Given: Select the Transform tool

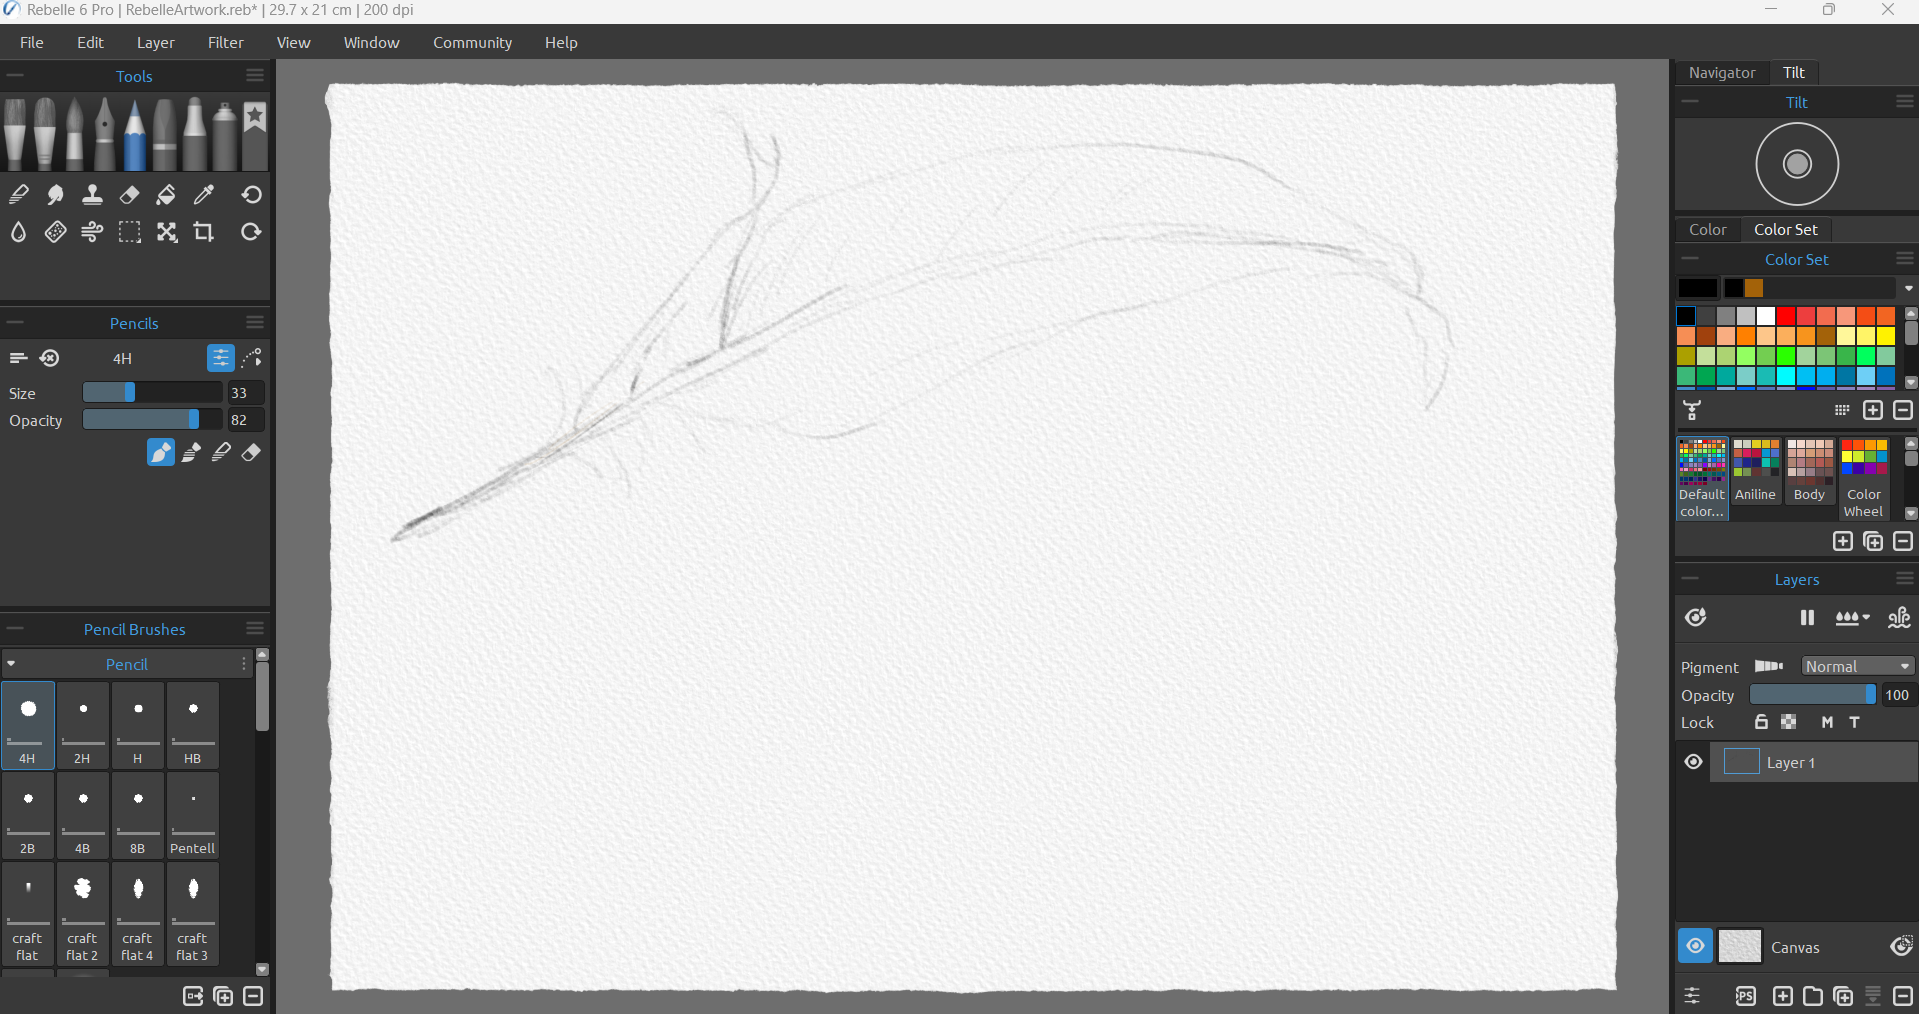Looking at the screenshot, I should (166, 232).
